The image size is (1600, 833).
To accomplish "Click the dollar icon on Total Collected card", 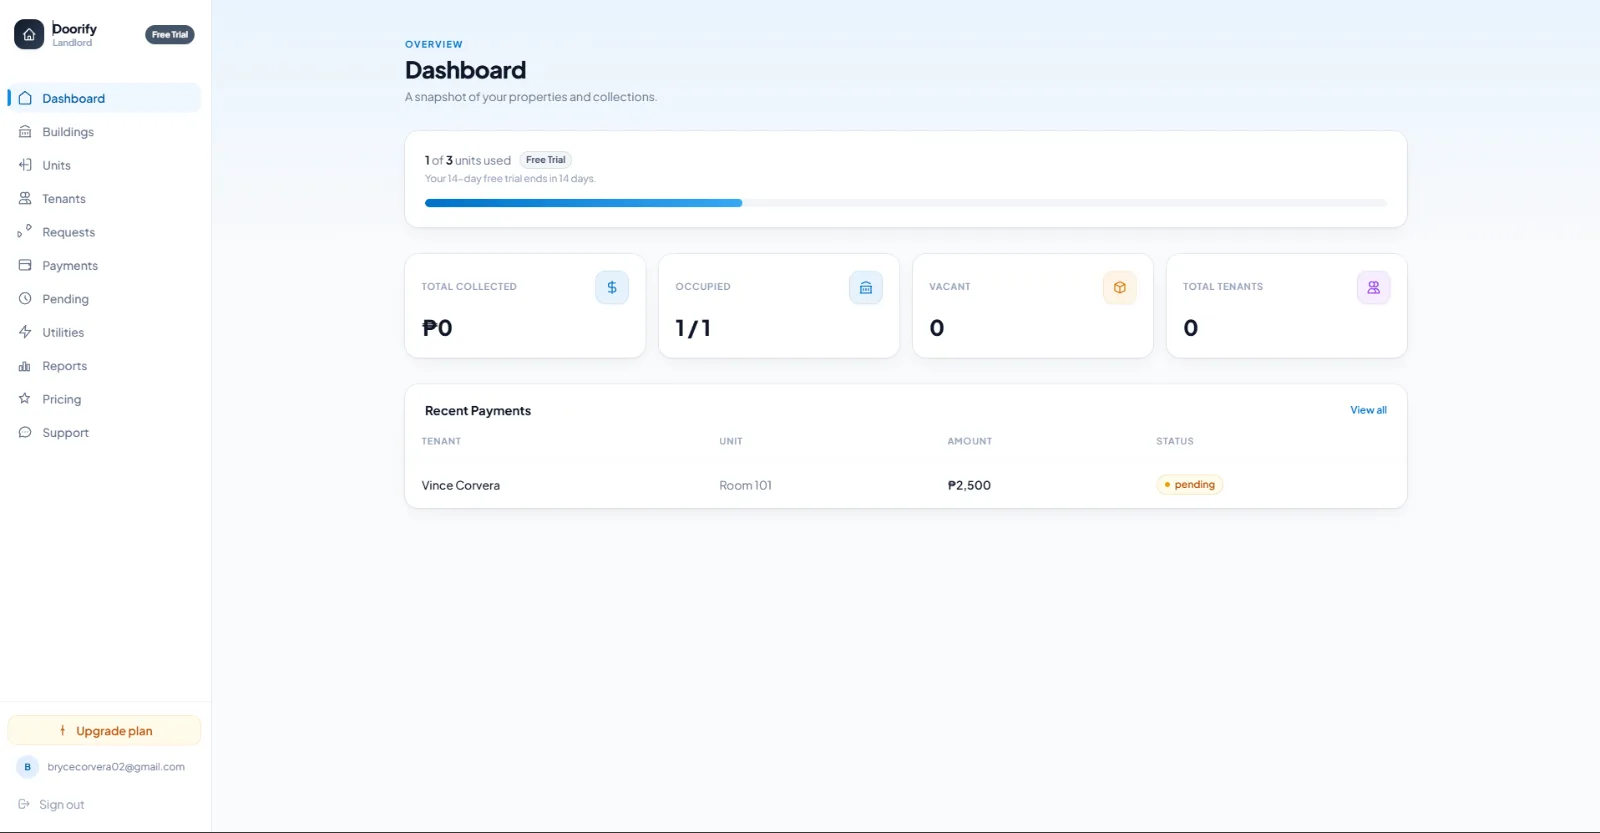I will pos(612,287).
